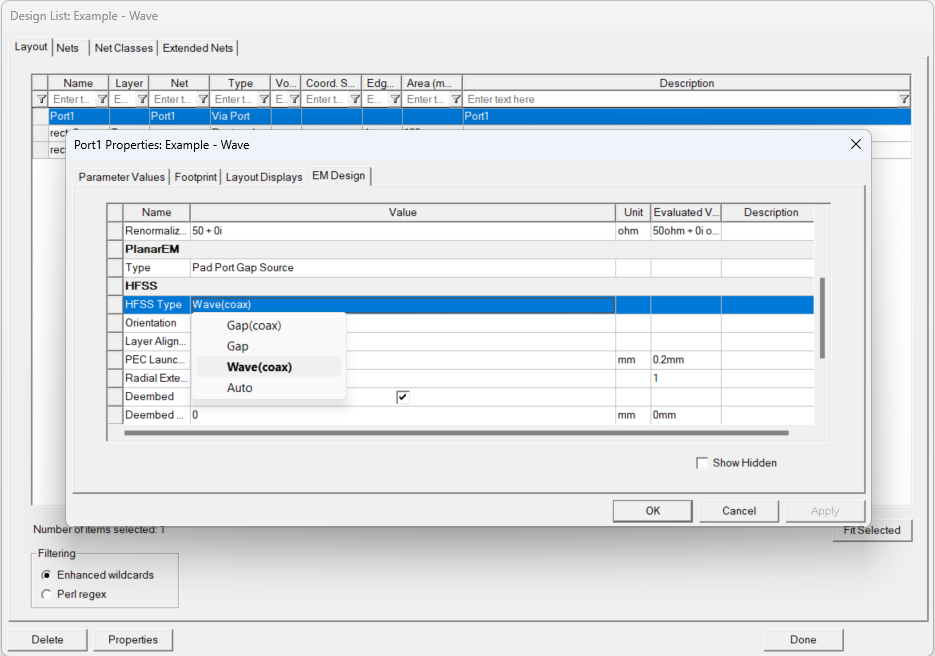935x656 pixels.
Task: Click the Via Port type cell
Action: click(x=240, y=116)
